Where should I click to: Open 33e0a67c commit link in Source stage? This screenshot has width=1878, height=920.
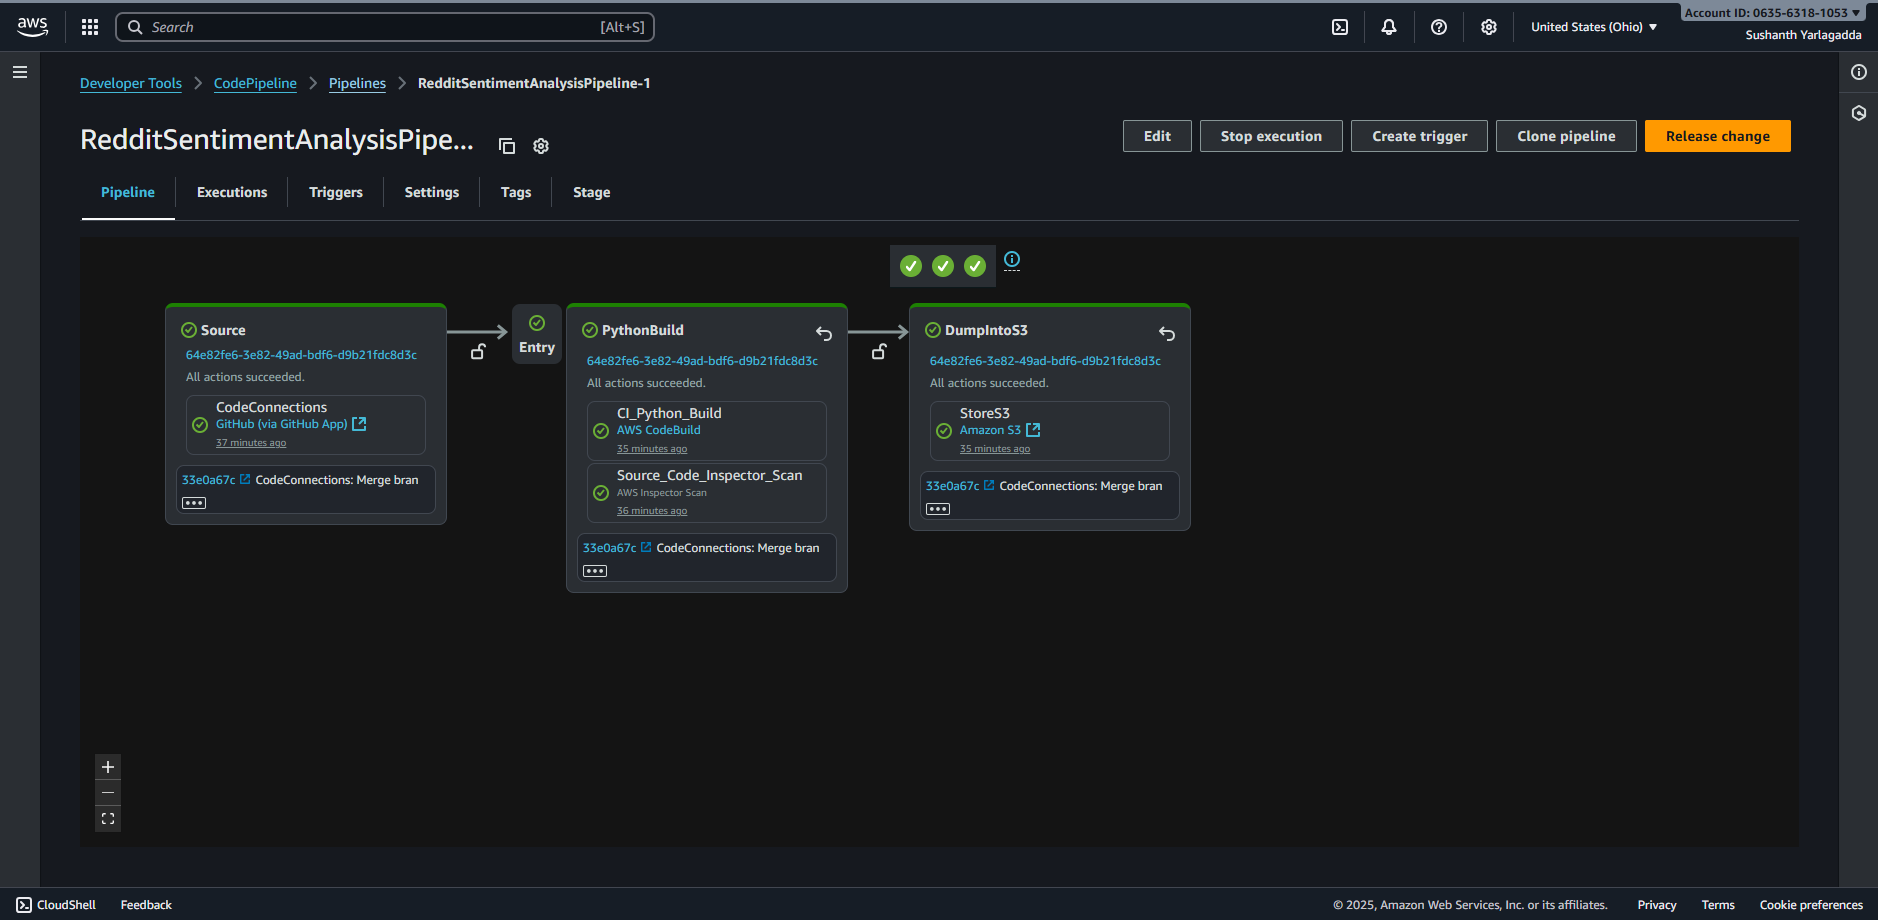[216, 480]
